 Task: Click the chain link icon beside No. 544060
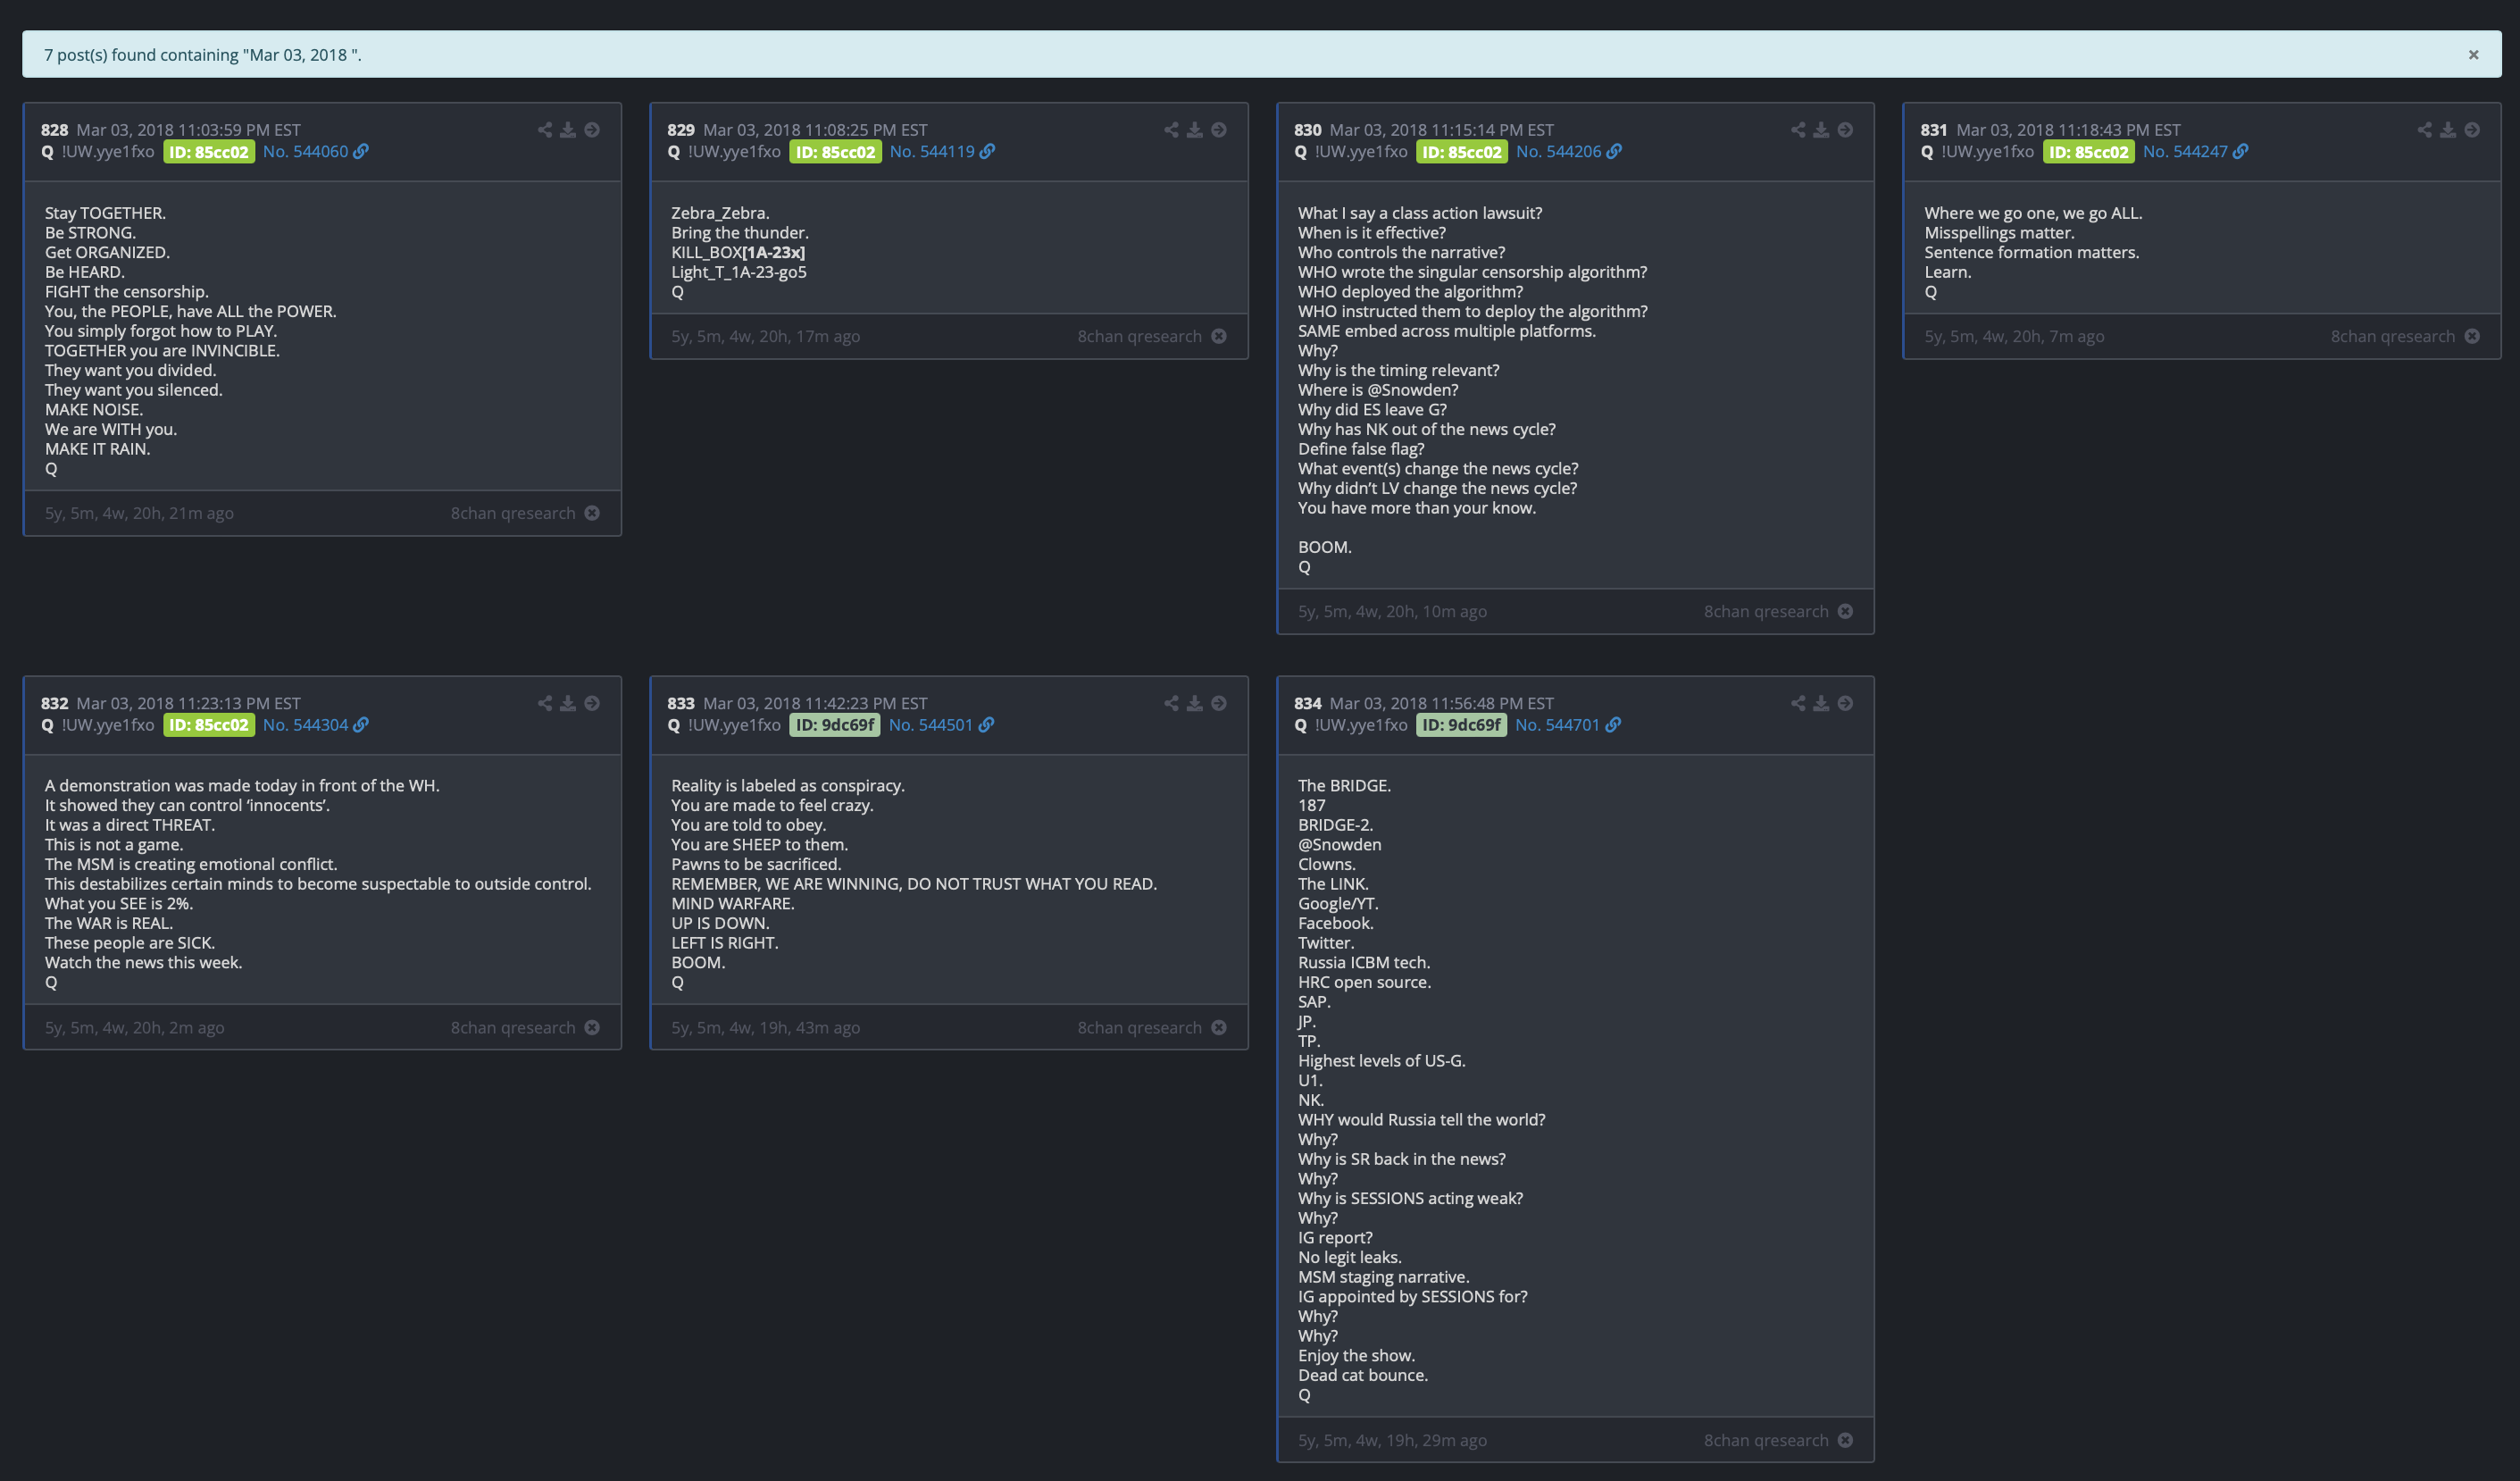pyautogui.click(x=361, y=151)
